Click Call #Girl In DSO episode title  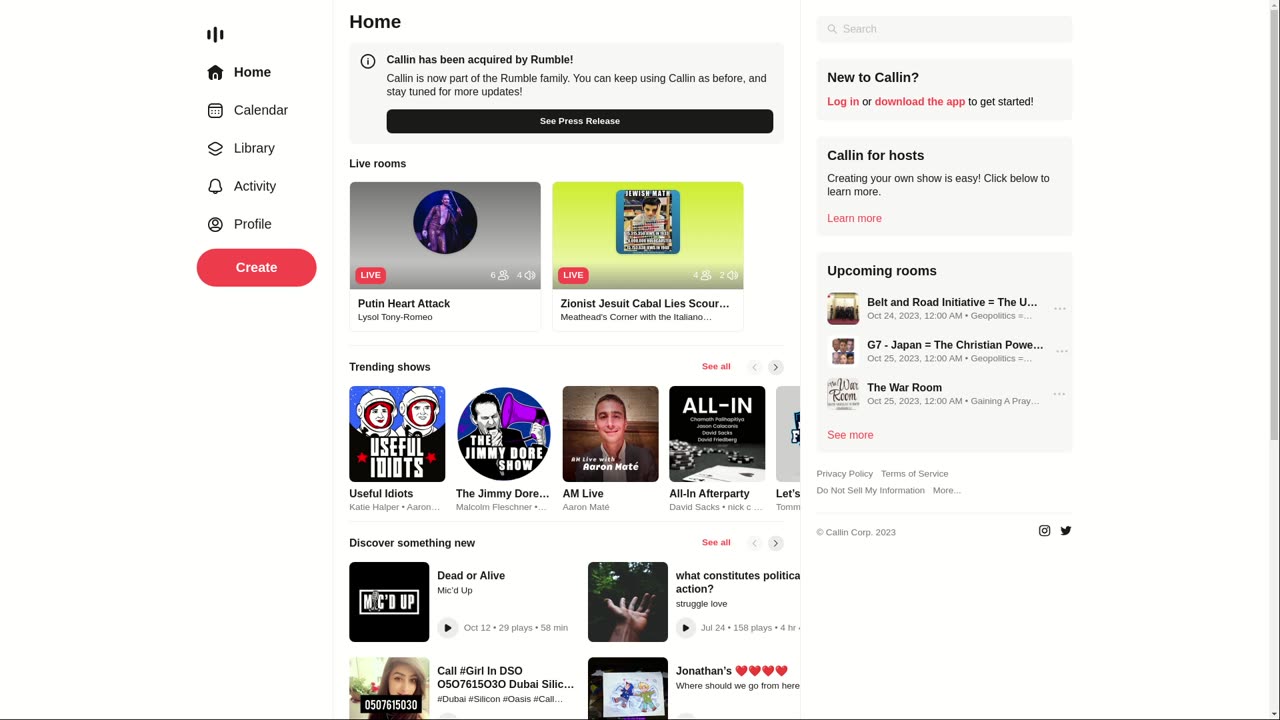(505, 678)
